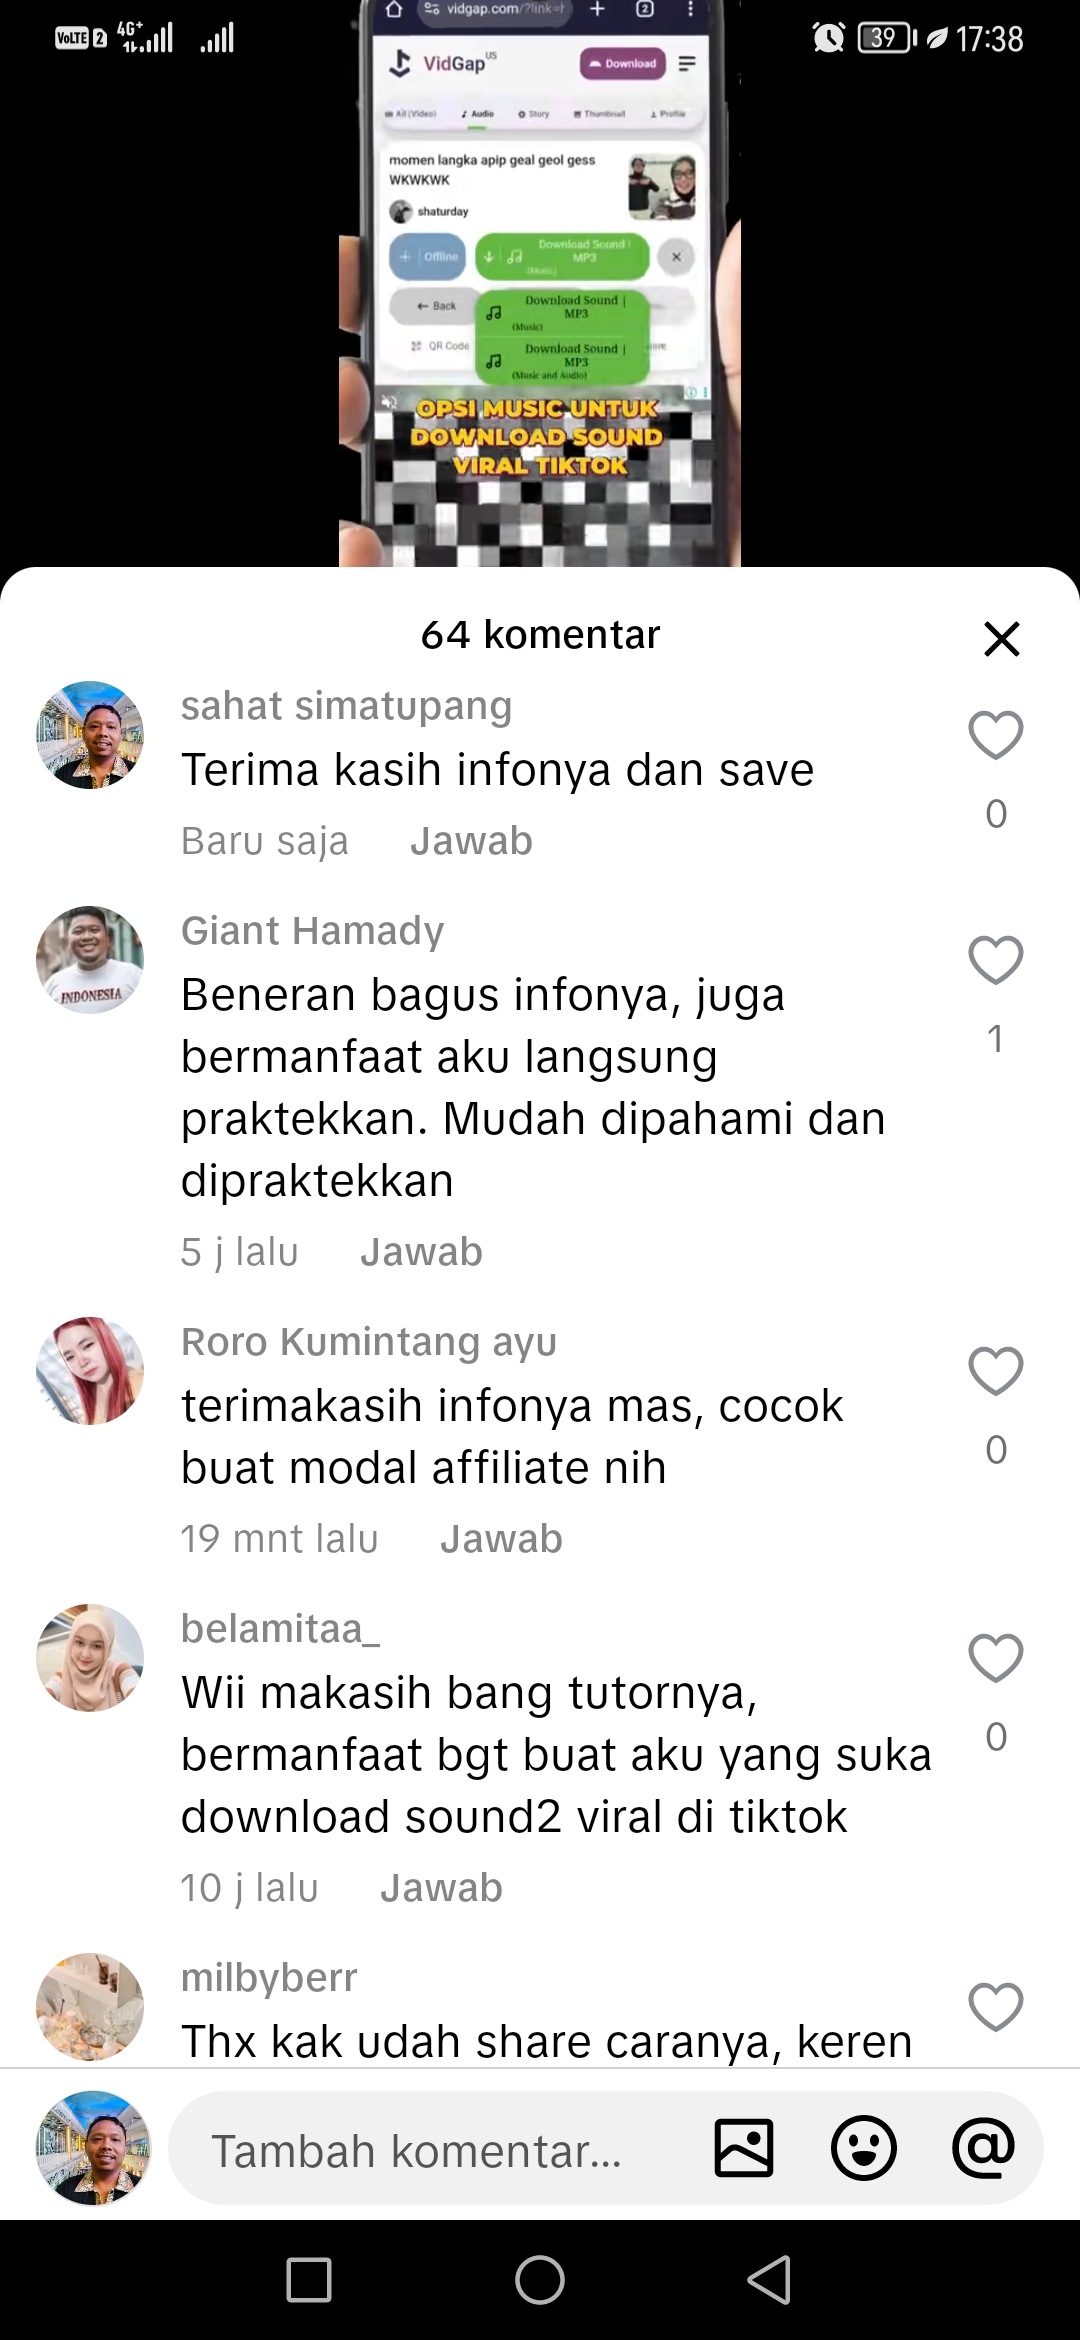Viewport: 1080px width, 2340px height.
Task: Tap heart on Giant Hamady's comment
Action: [x=995, y=960]
